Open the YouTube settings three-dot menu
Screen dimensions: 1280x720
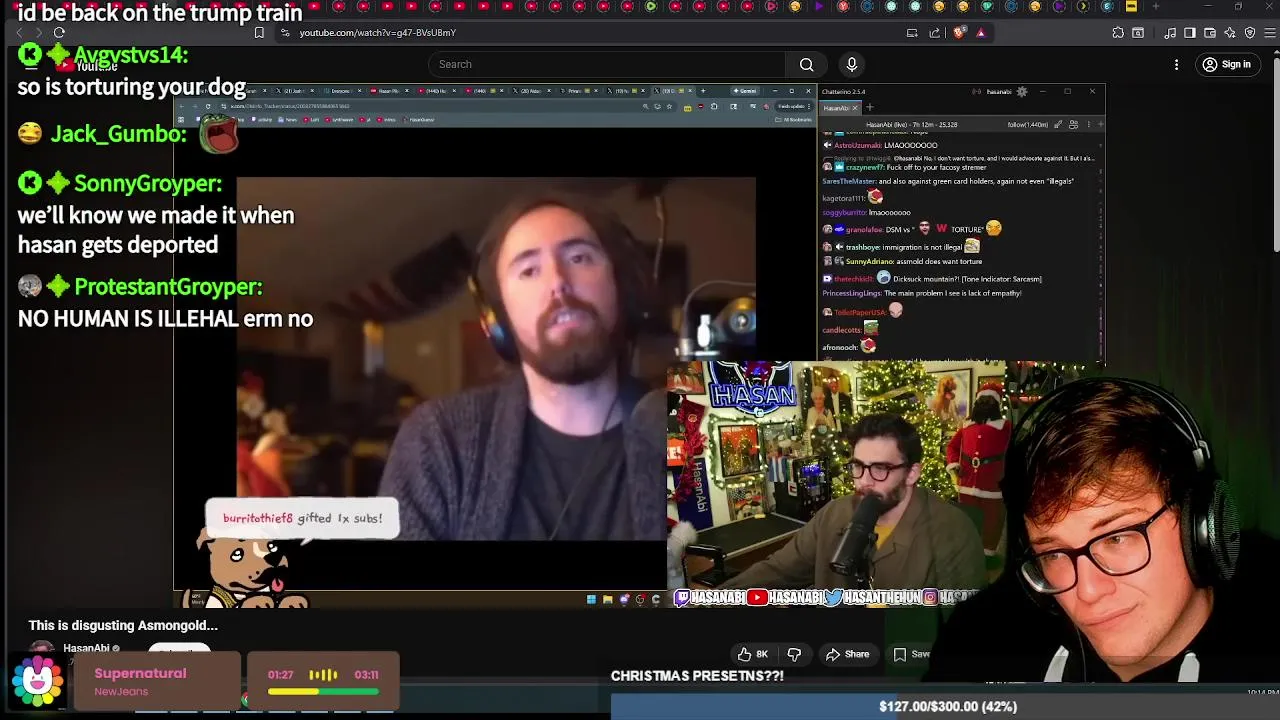1176,64
